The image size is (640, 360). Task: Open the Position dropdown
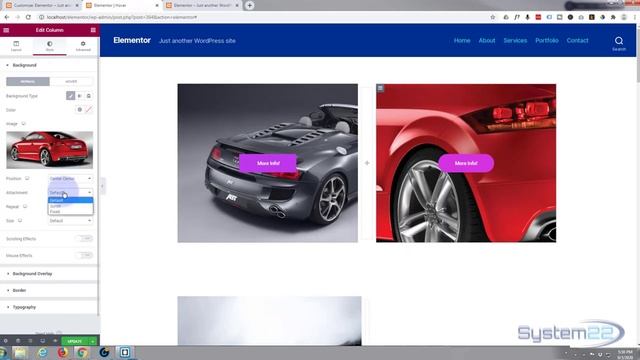point(71,179)
